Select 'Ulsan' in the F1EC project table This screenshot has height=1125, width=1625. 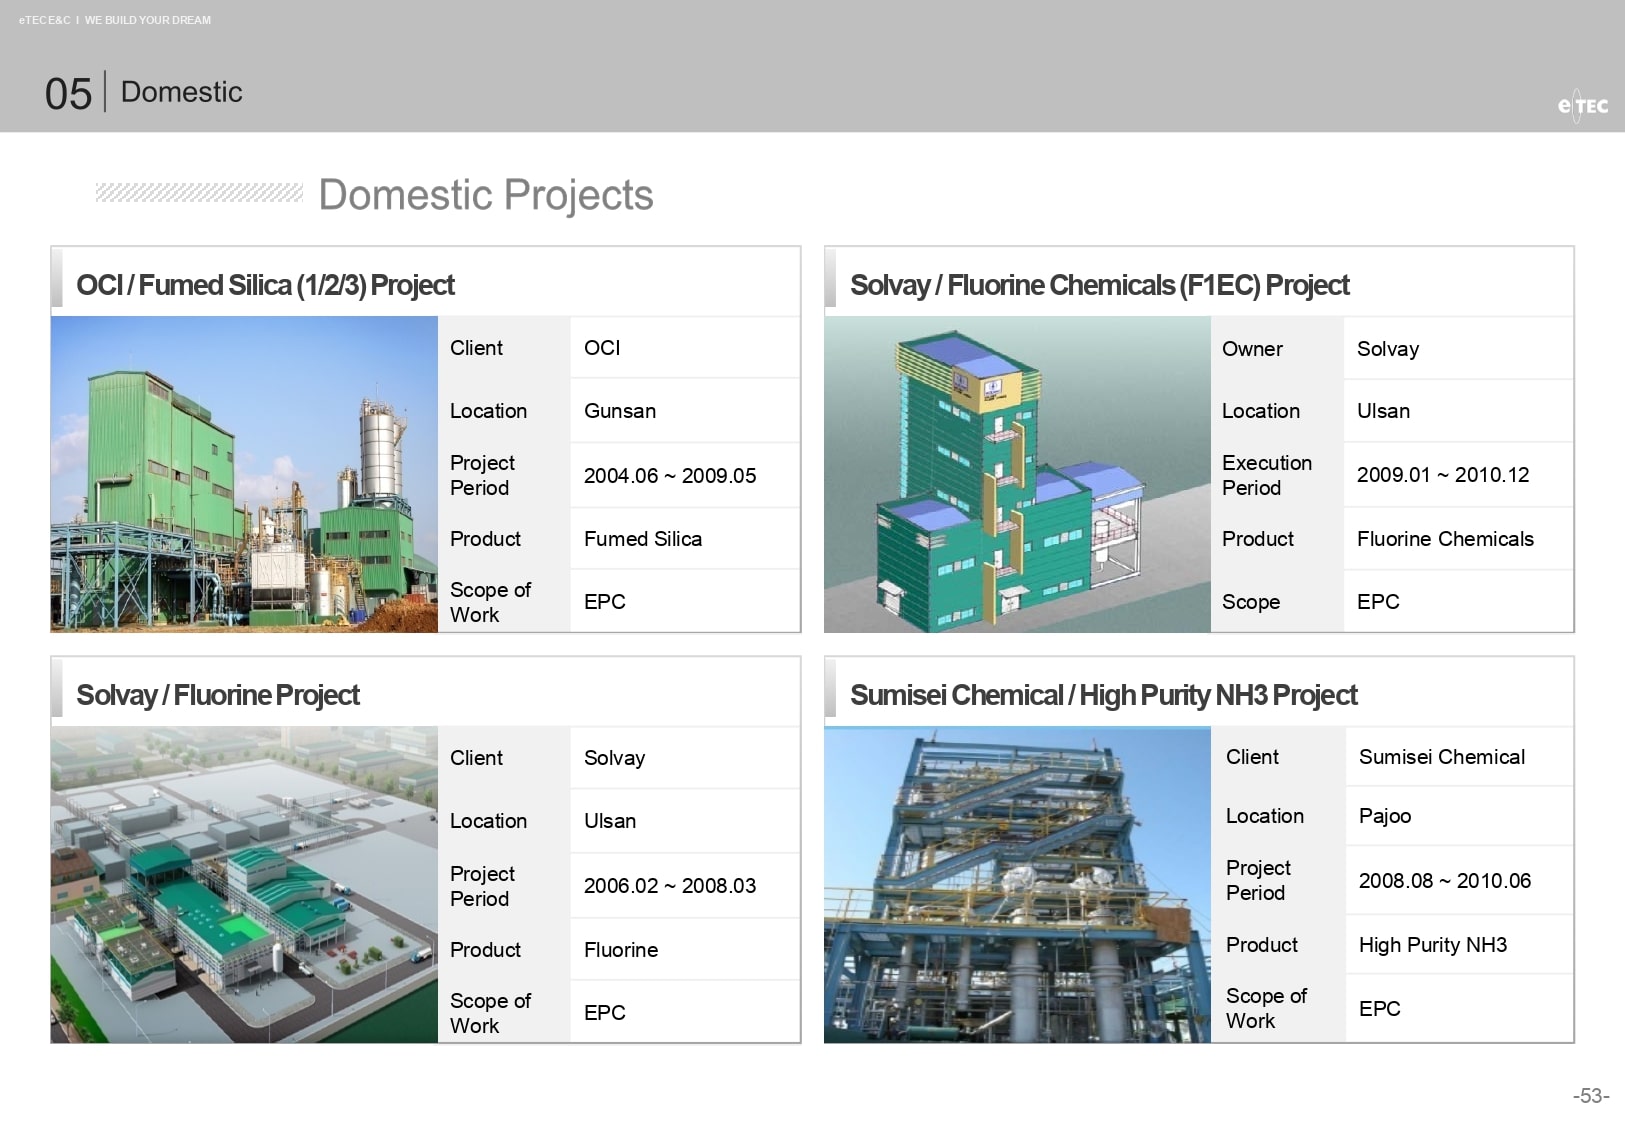coord(1383,411)
